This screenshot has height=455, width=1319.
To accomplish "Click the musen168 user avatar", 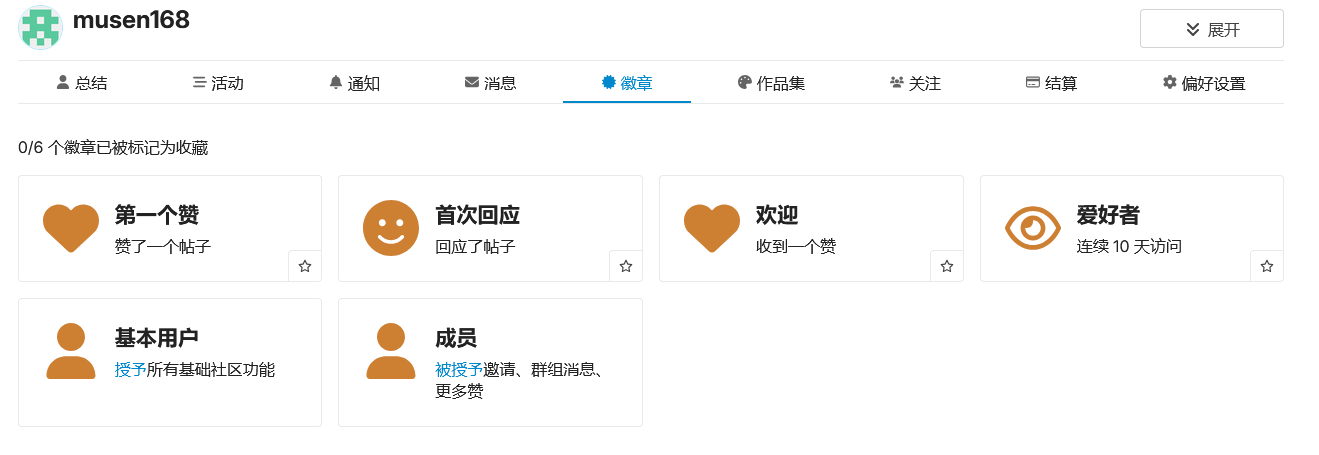I will [x=40, y=27].
